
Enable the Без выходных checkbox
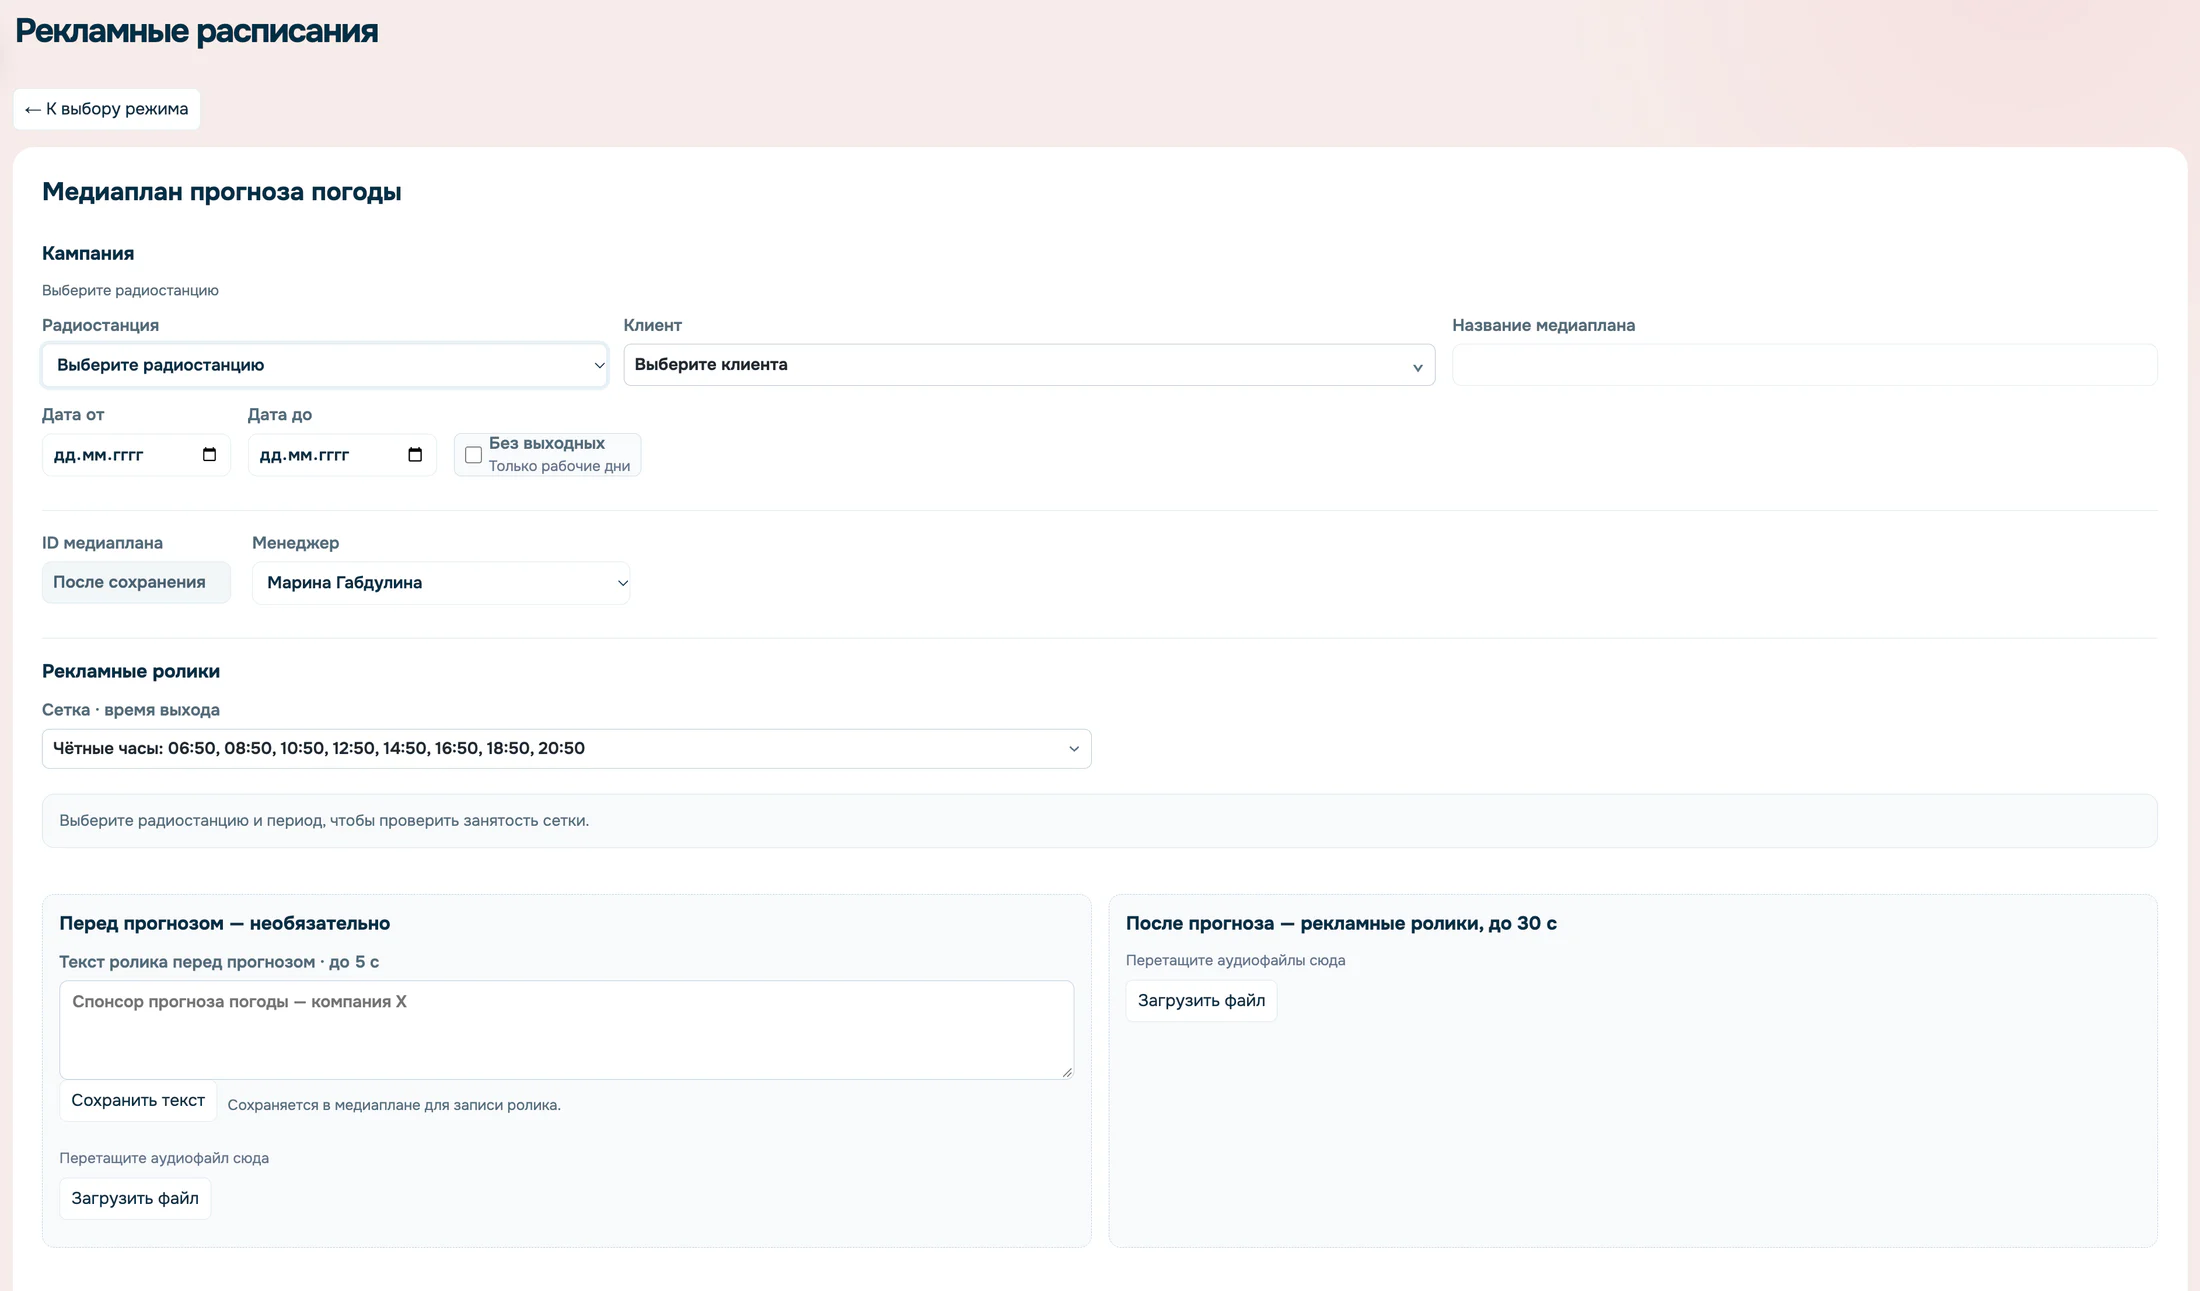click(x=474, y=455)
